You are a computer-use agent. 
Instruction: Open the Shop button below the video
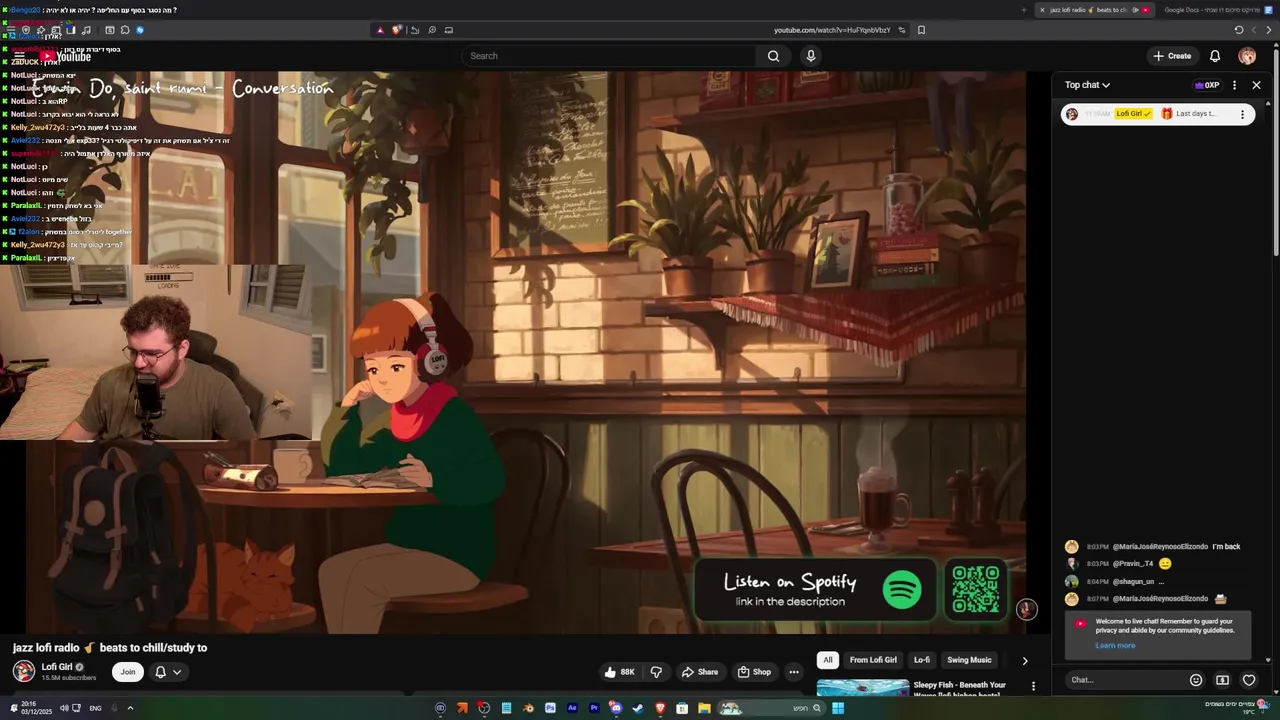pos(754,672)
